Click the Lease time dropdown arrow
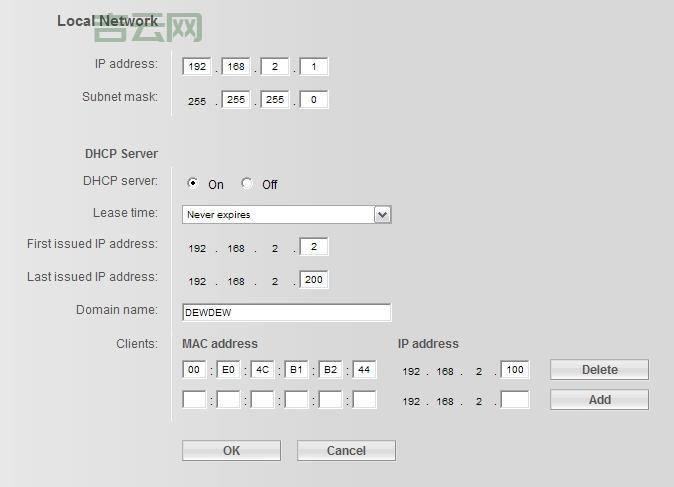 click(x=382, y=214)
